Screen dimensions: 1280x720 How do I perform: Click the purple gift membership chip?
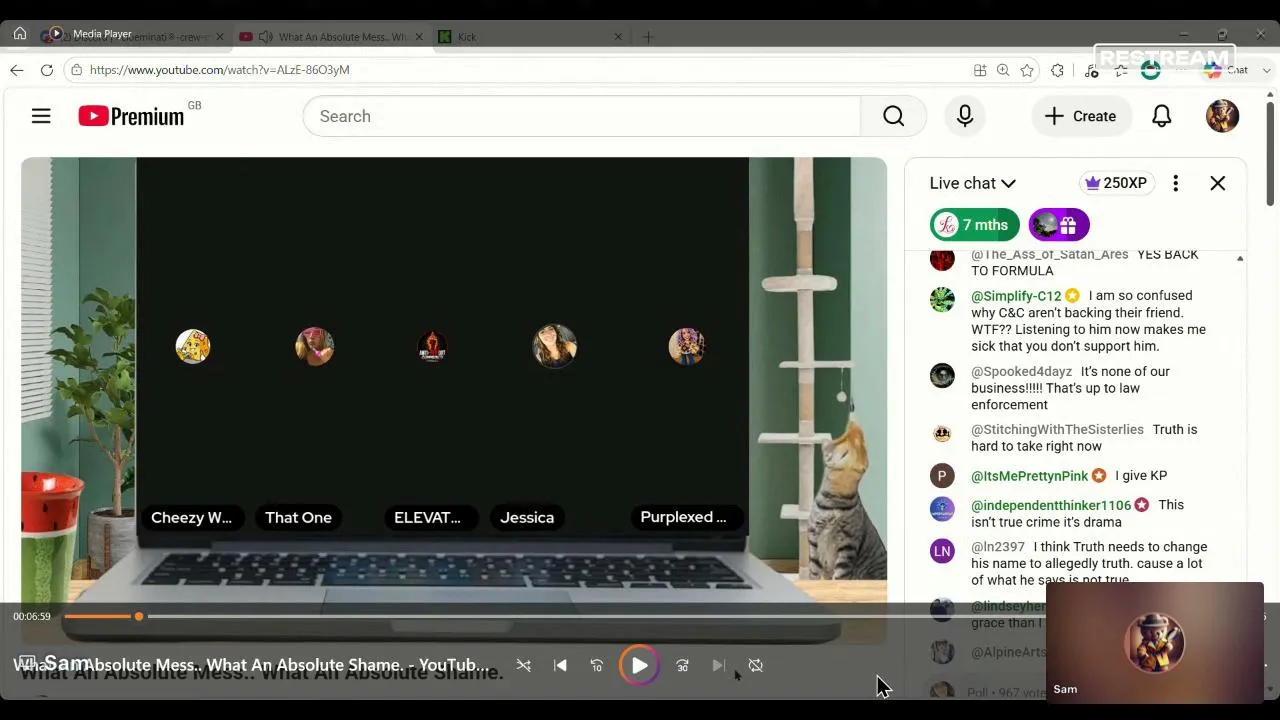pos(1059,225)
